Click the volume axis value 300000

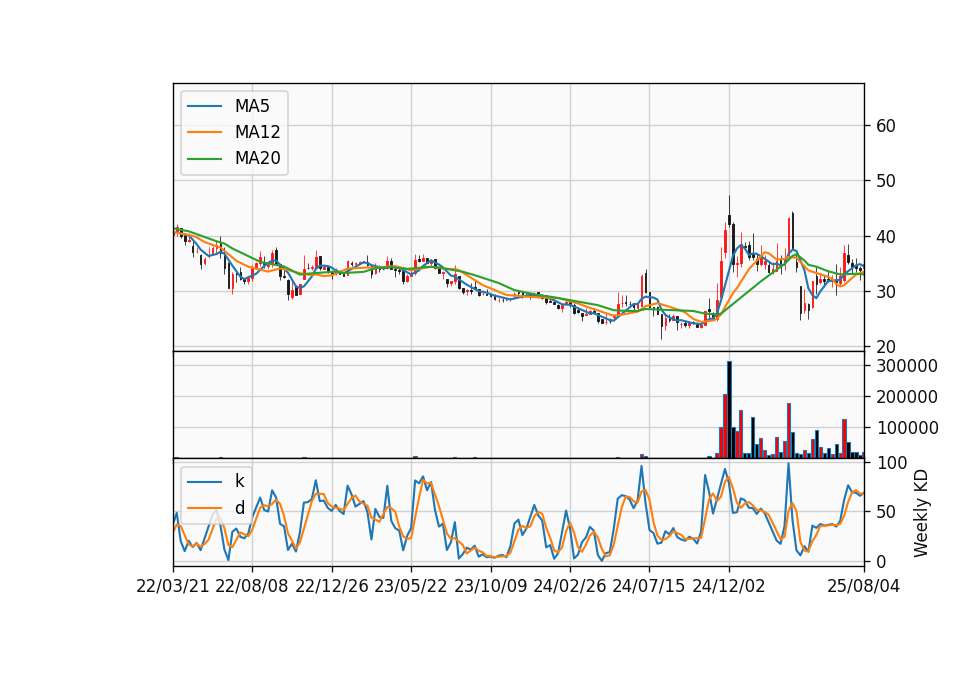907,366
